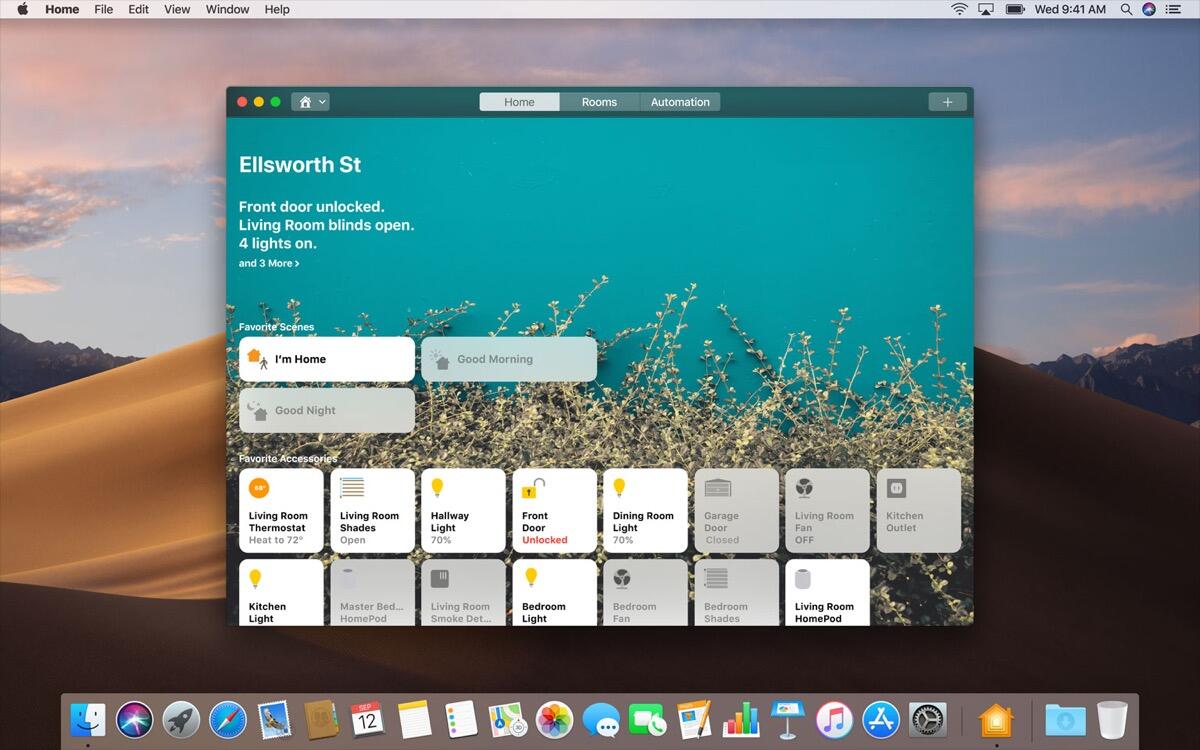Activate the I'm Home scene
Screen dimensions: 1200x750
pos(327,359)
